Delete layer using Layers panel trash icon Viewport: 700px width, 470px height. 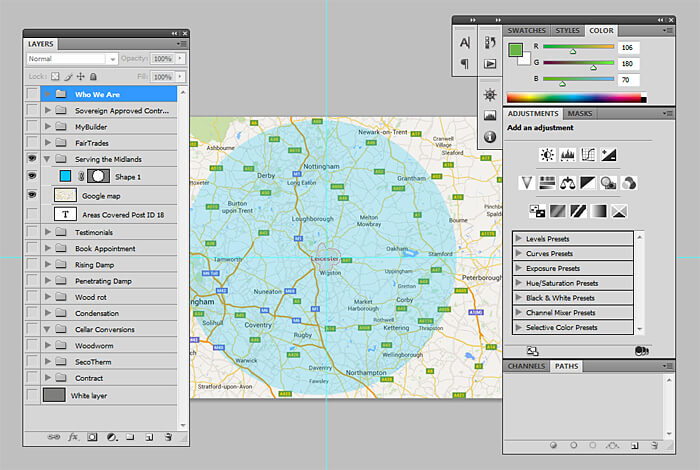[168, 437]
